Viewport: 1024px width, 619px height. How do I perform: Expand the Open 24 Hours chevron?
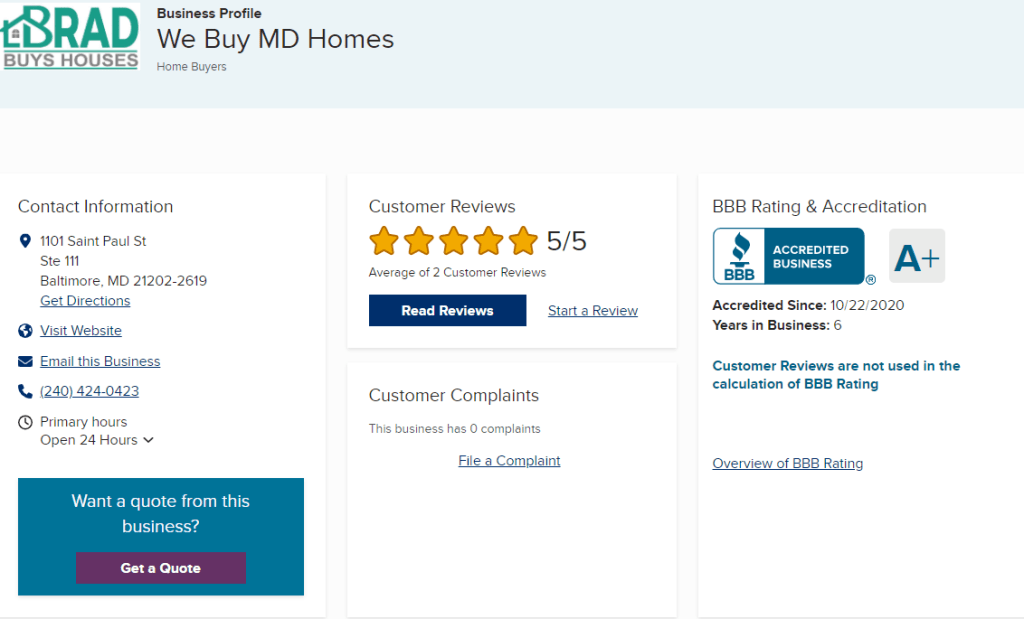(x=149, y=440)
